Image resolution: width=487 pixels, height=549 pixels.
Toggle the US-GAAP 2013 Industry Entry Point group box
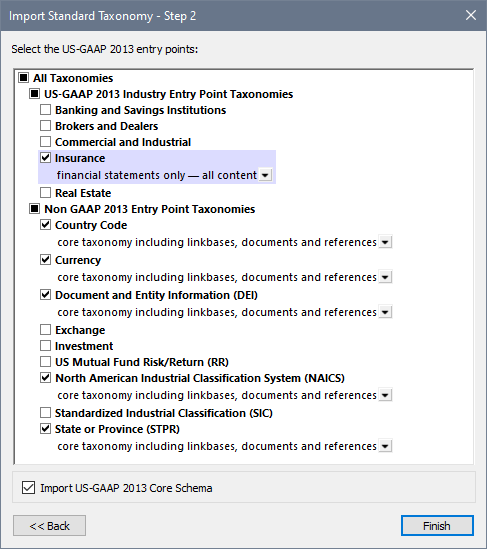point(34,94)
